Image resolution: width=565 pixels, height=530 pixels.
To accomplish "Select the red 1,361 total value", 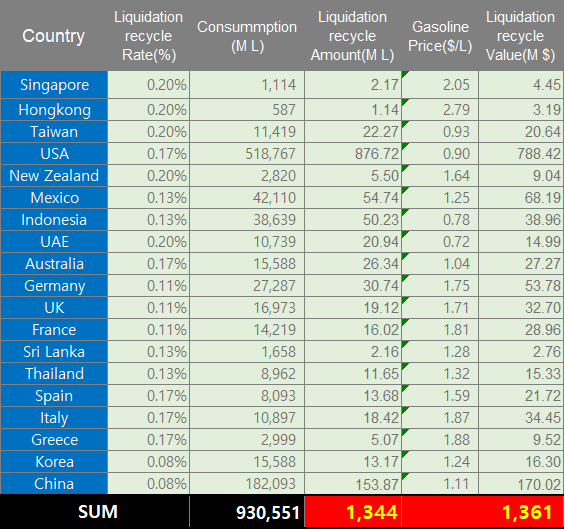I will pos(483,512).
